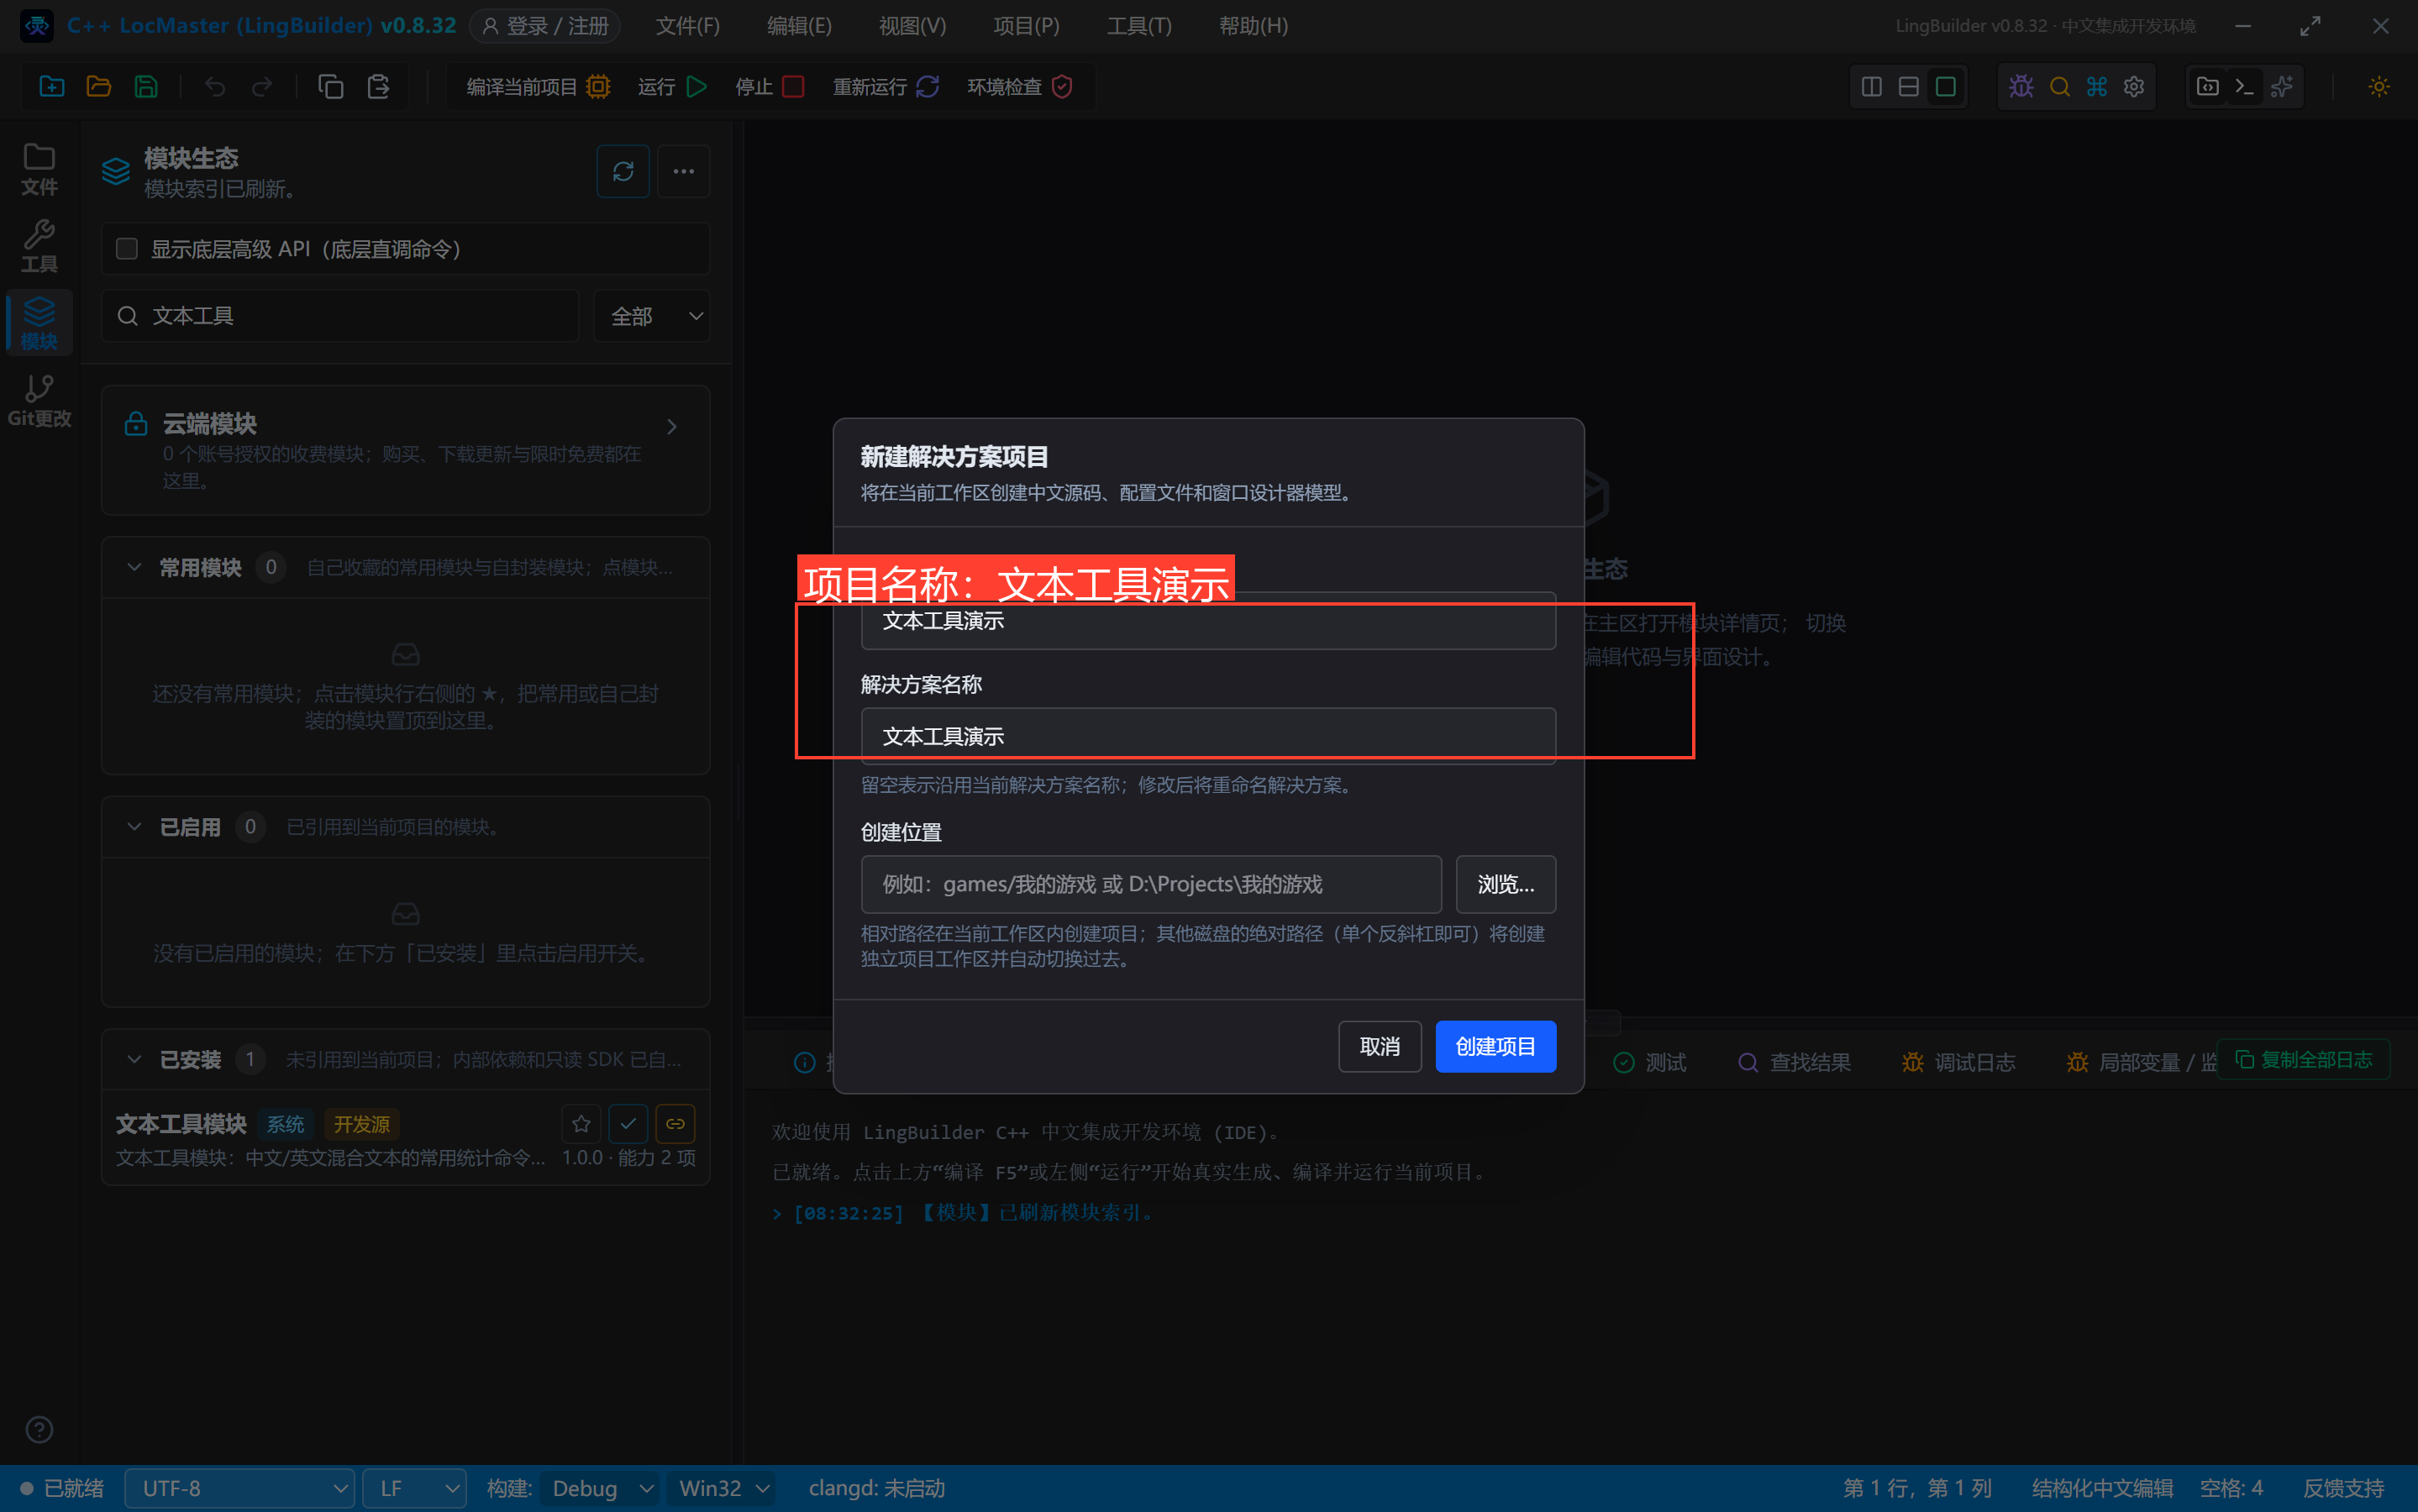Click the 创建项目 button

(1495, 1046)
